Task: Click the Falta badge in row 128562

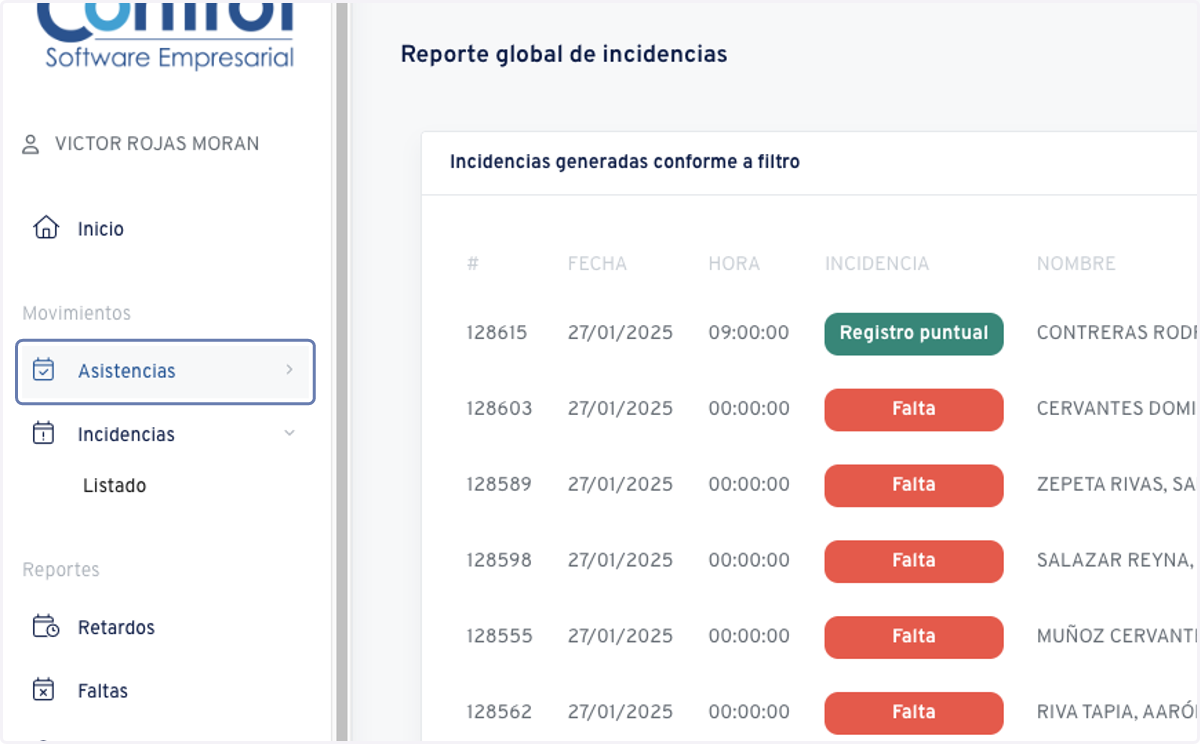Action: [x=914, y=713]
